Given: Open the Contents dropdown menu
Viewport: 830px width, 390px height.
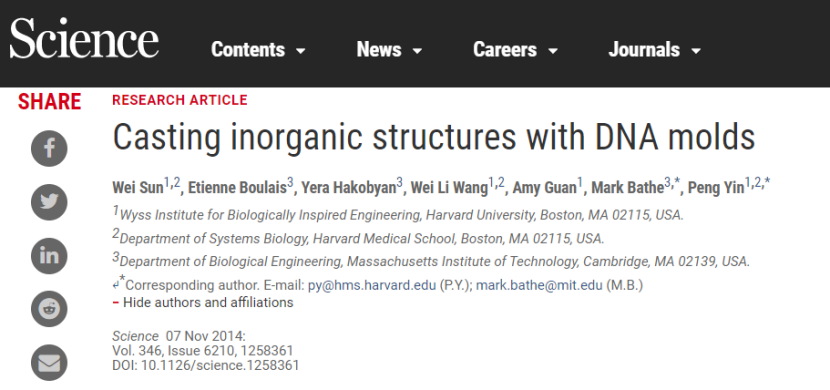Looking at the screenshot, I should (258, 50).
